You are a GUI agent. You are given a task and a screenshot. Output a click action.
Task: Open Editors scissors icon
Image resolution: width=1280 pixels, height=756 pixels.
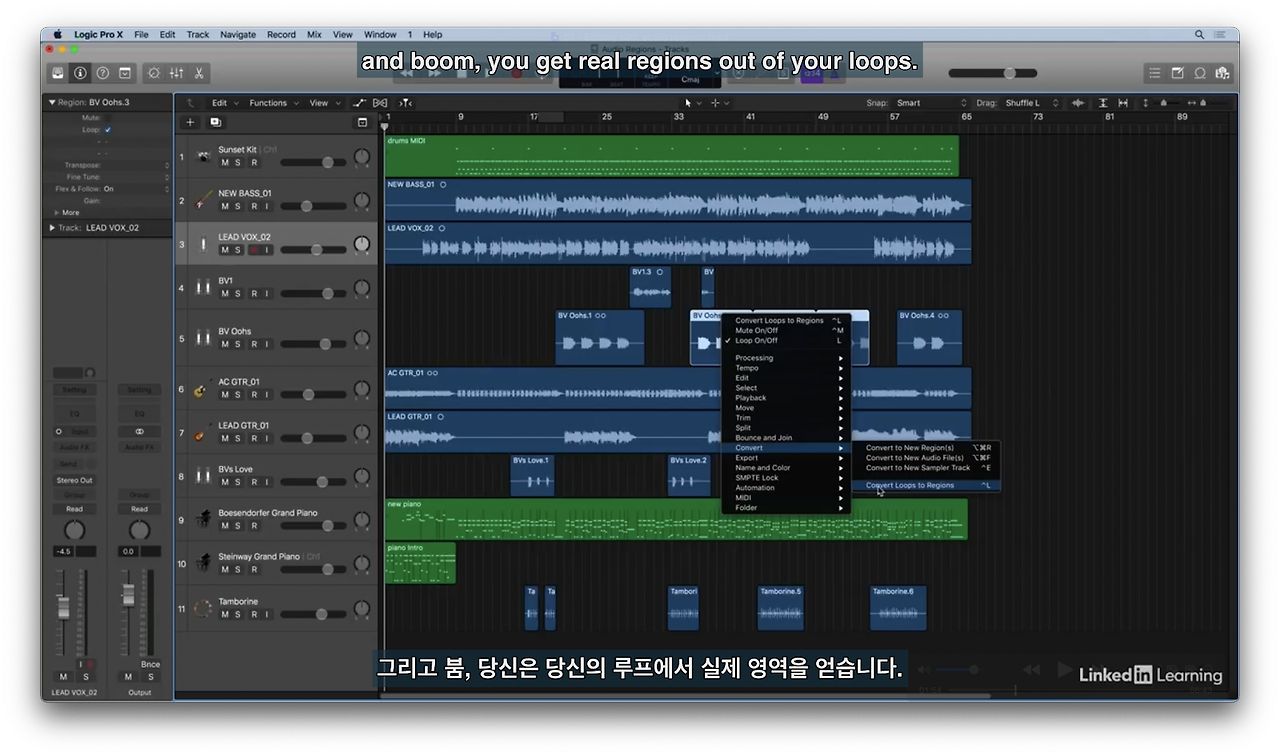click(x=199, y=73)
